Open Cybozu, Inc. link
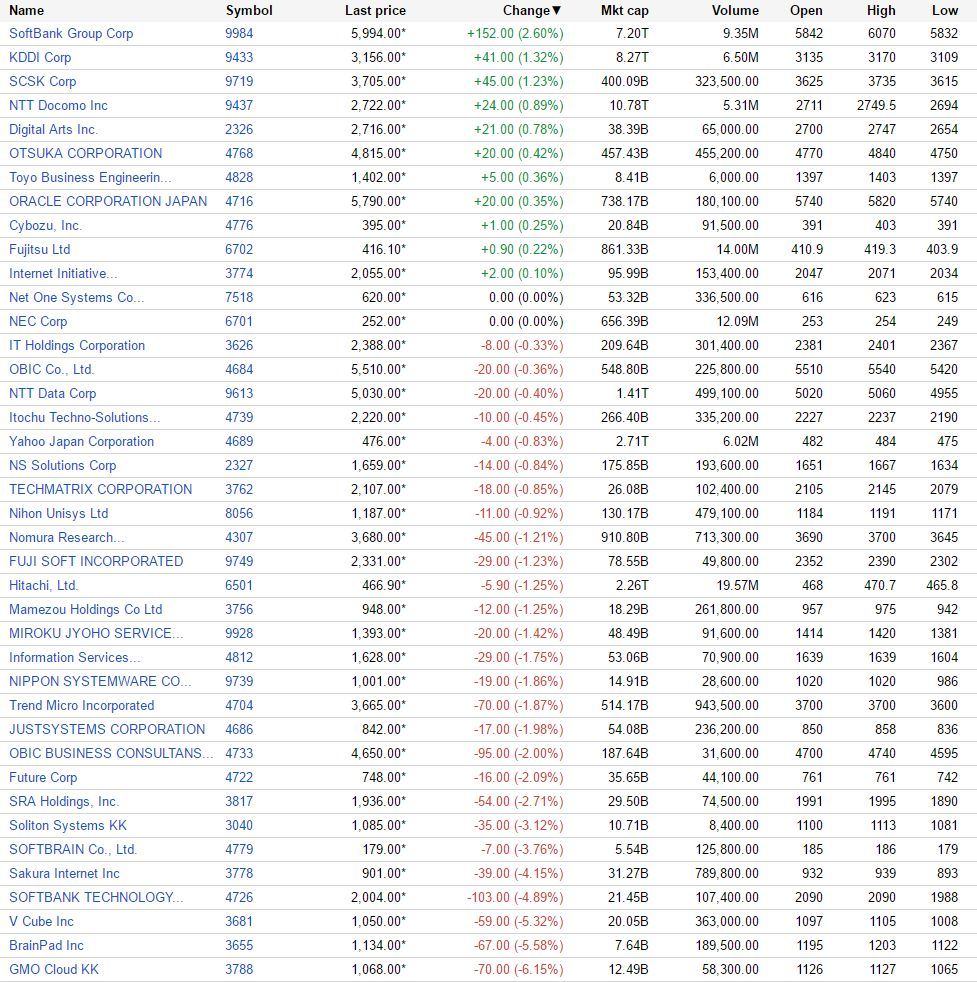 46,225
